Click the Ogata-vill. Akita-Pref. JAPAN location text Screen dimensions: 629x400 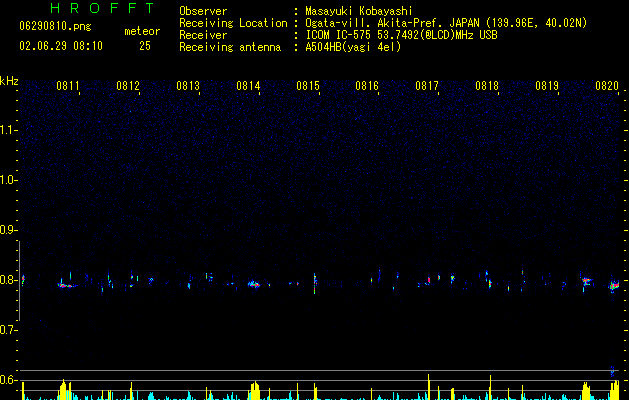pyautogui.click(x=446, y=23)
